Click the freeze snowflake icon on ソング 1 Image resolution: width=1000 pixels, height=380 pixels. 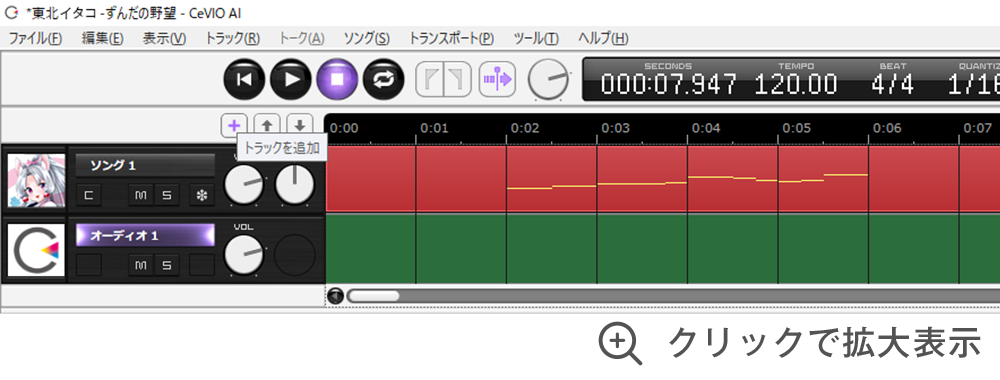(x=202, y=196)
